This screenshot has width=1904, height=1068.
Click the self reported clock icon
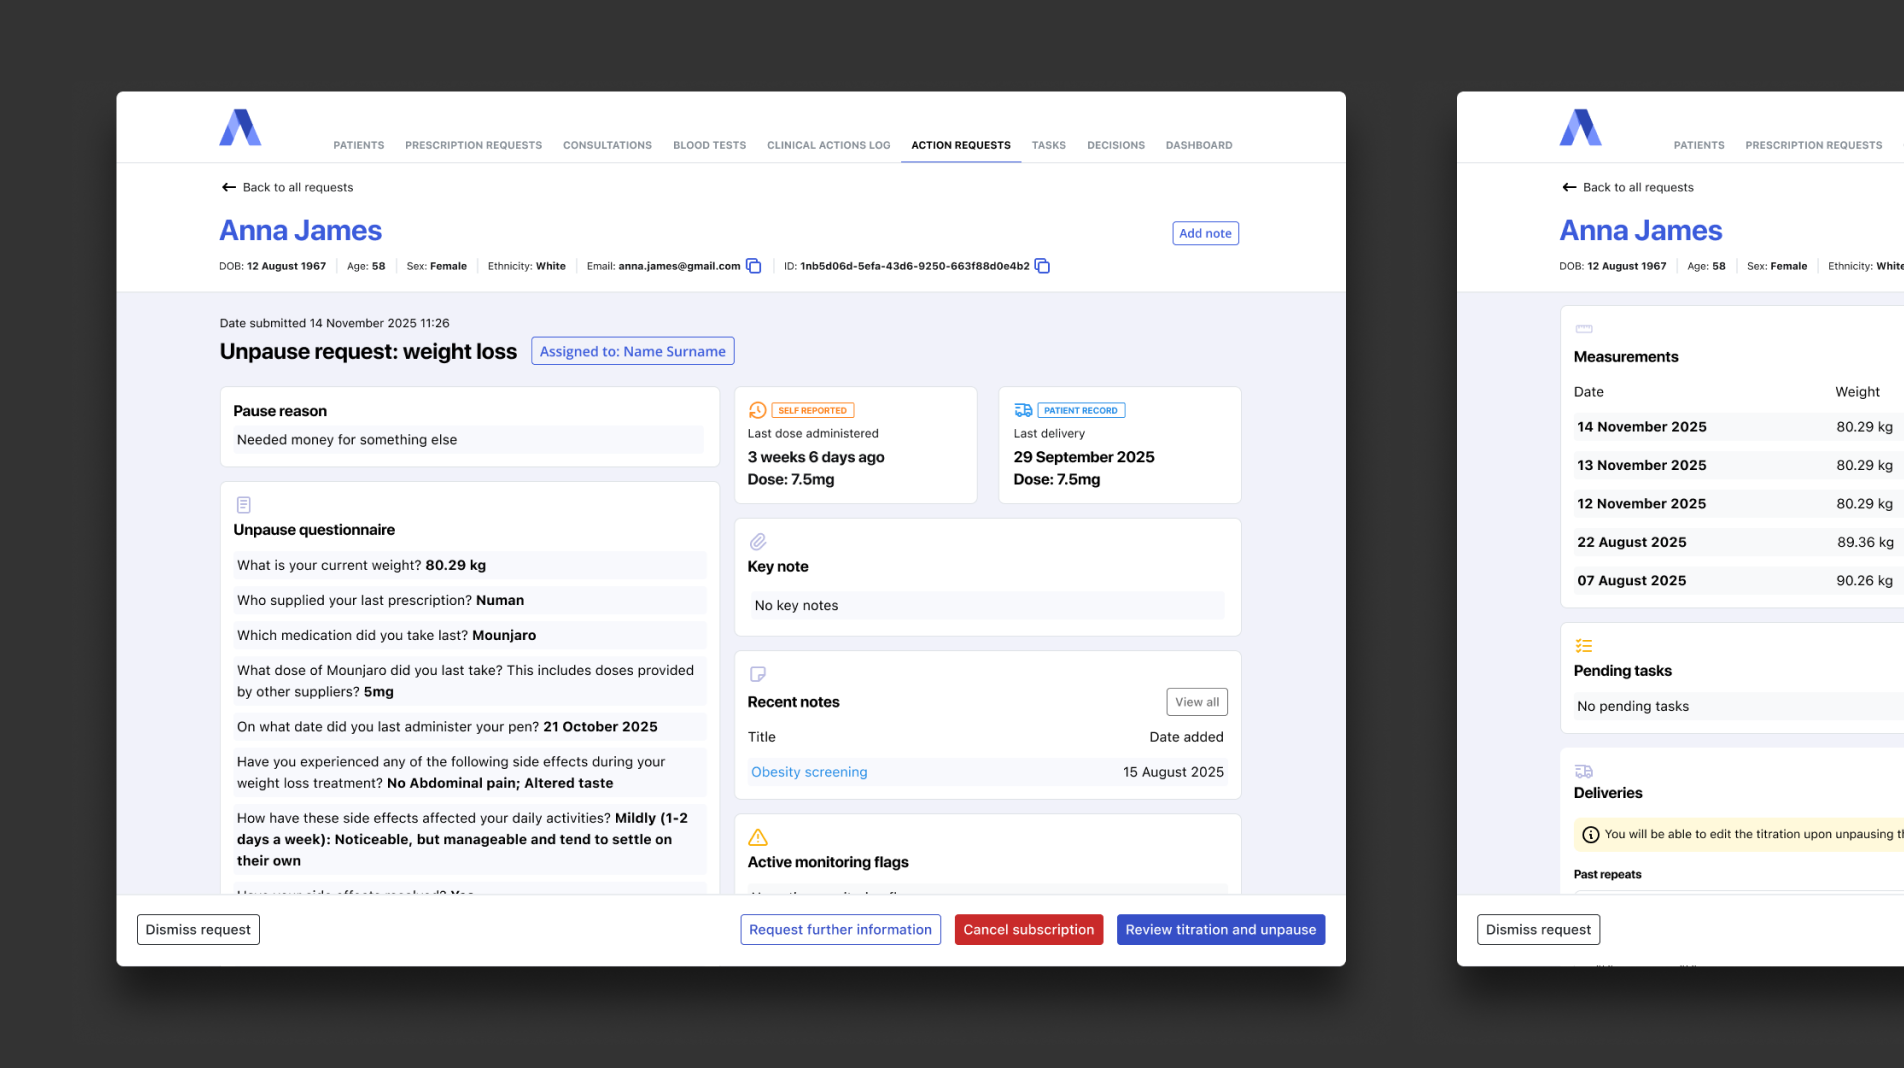pyautogui.click(x=757, y=410)
